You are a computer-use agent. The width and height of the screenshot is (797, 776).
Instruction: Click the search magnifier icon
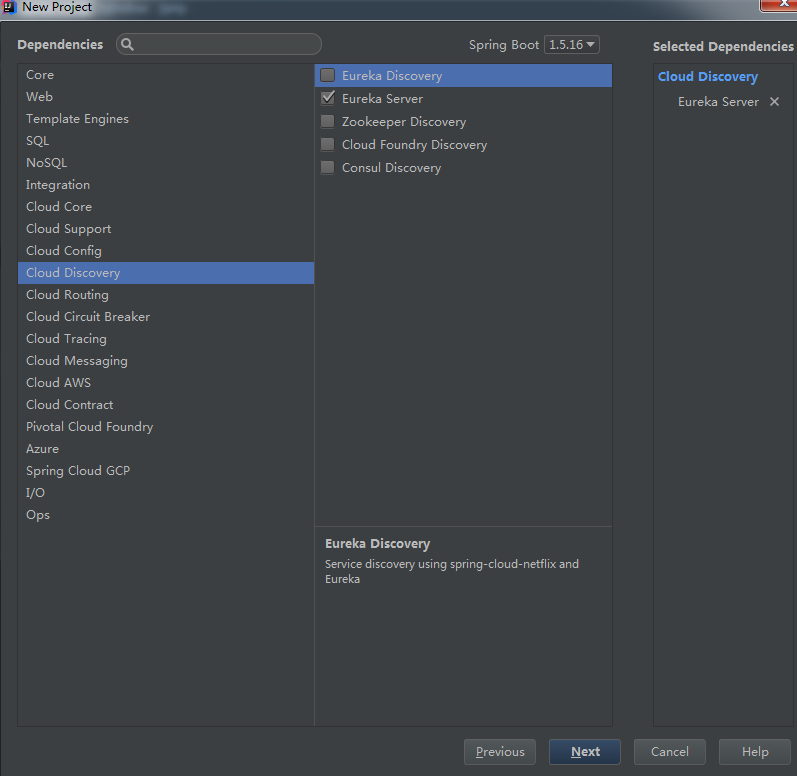(x=128, y=45)
